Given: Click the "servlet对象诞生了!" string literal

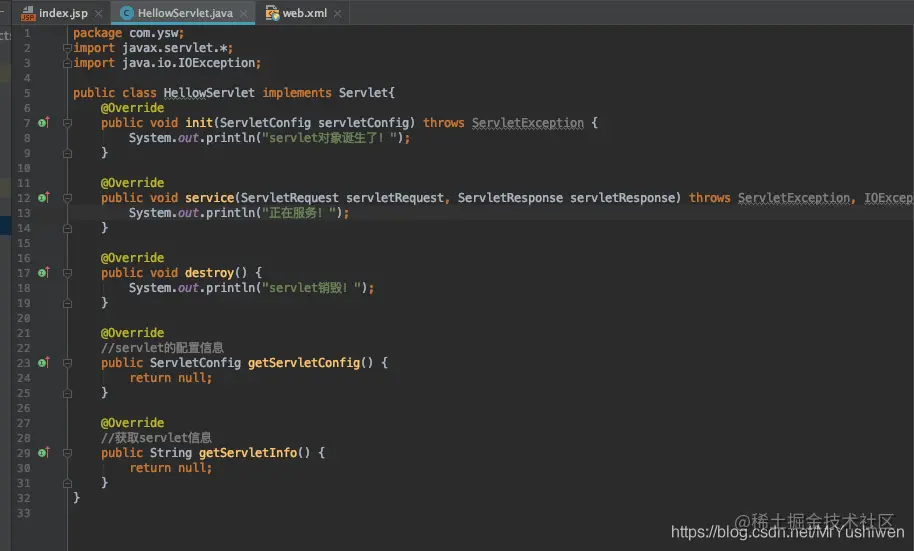Looking at the screenshot, I should (329, 138).
